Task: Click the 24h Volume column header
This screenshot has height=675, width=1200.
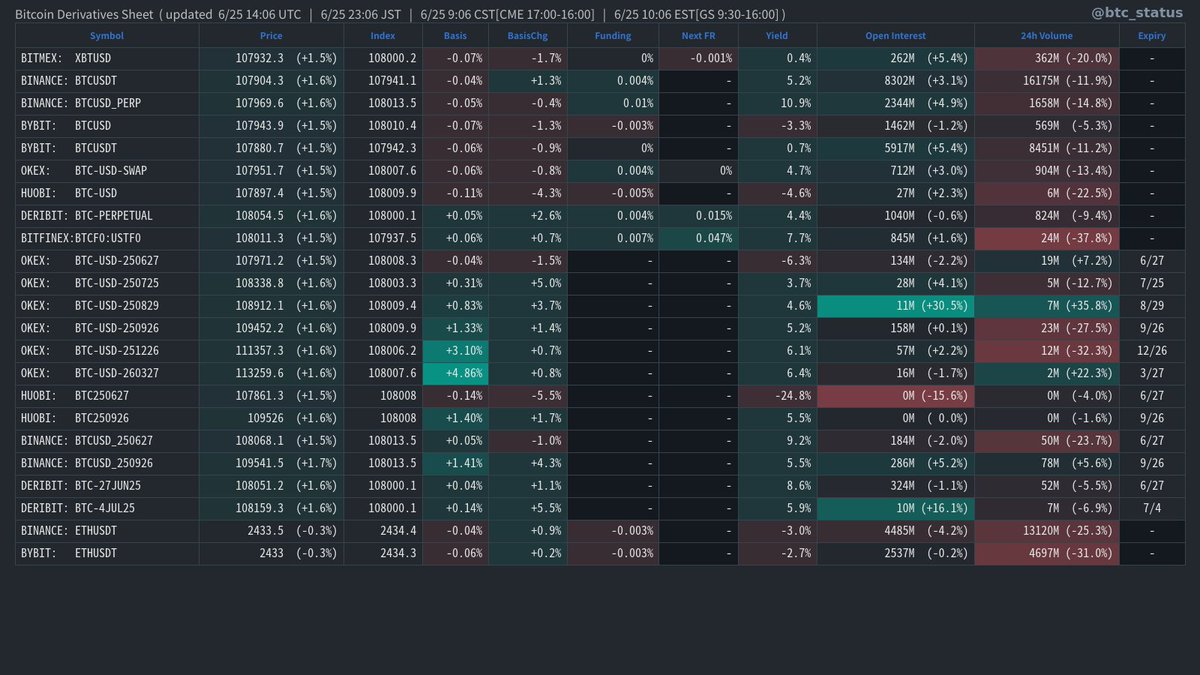Action: click(x=1046, y=36)
